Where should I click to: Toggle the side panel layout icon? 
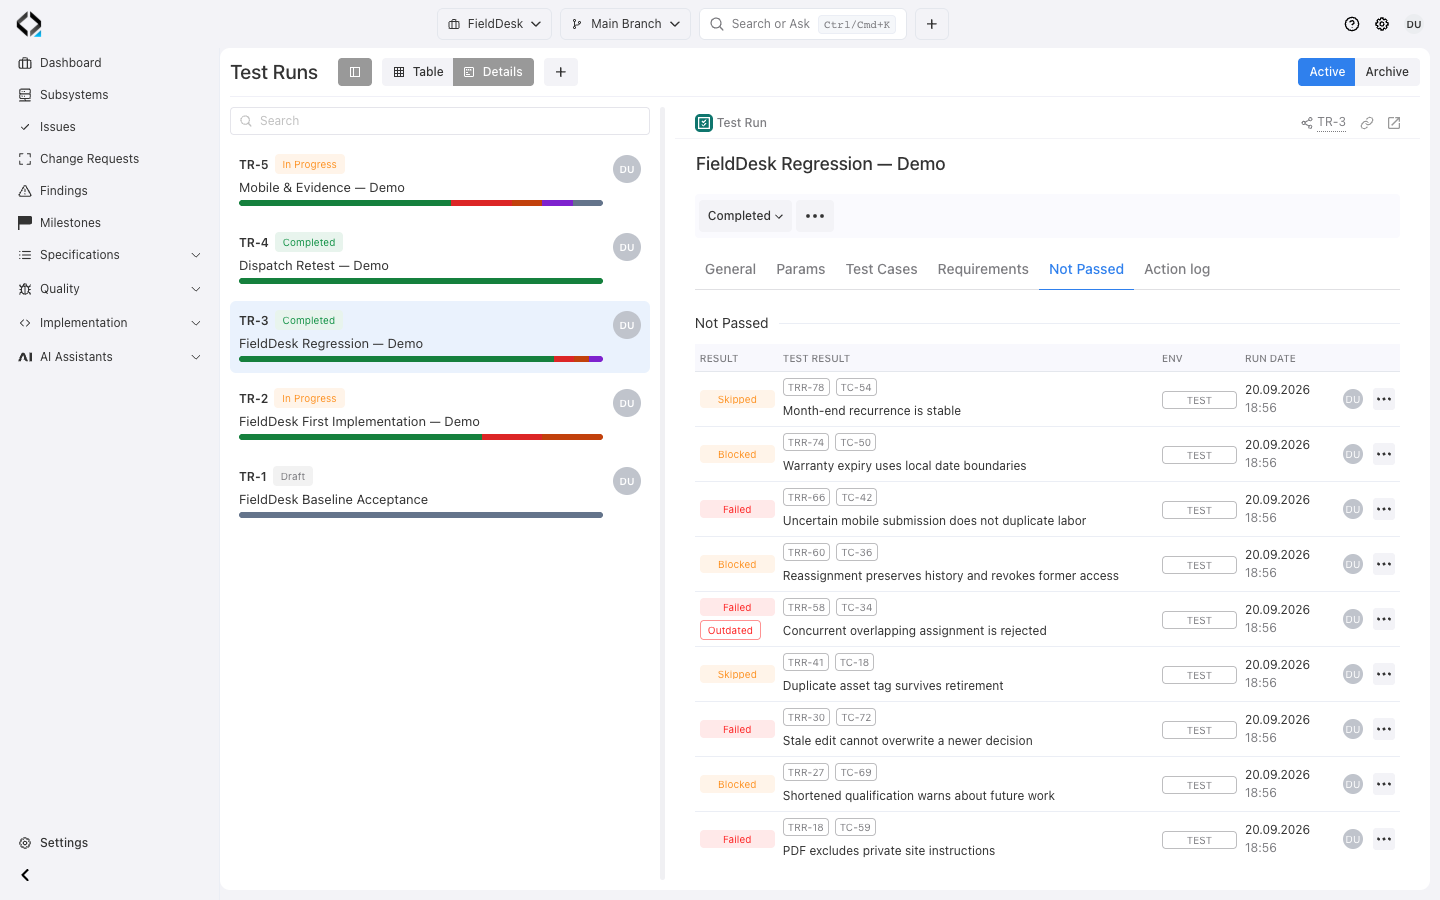pos(355,72)
